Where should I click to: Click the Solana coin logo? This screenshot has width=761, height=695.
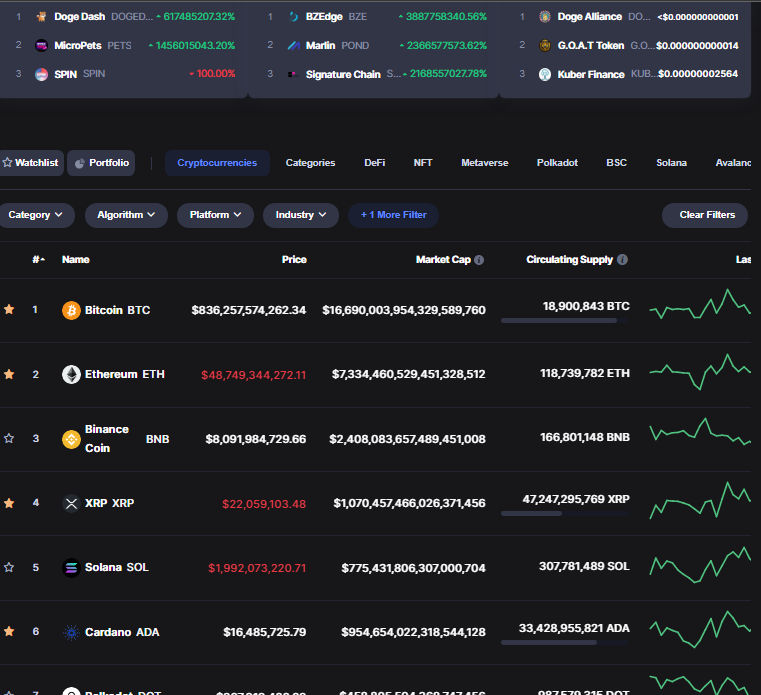pyautogui.click(x=71, y=567)
